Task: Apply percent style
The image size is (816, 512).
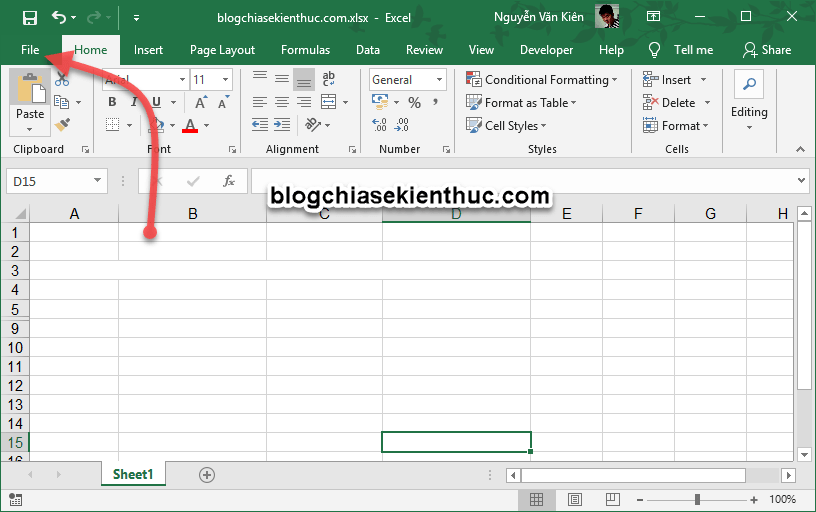Action: [414, 103]
